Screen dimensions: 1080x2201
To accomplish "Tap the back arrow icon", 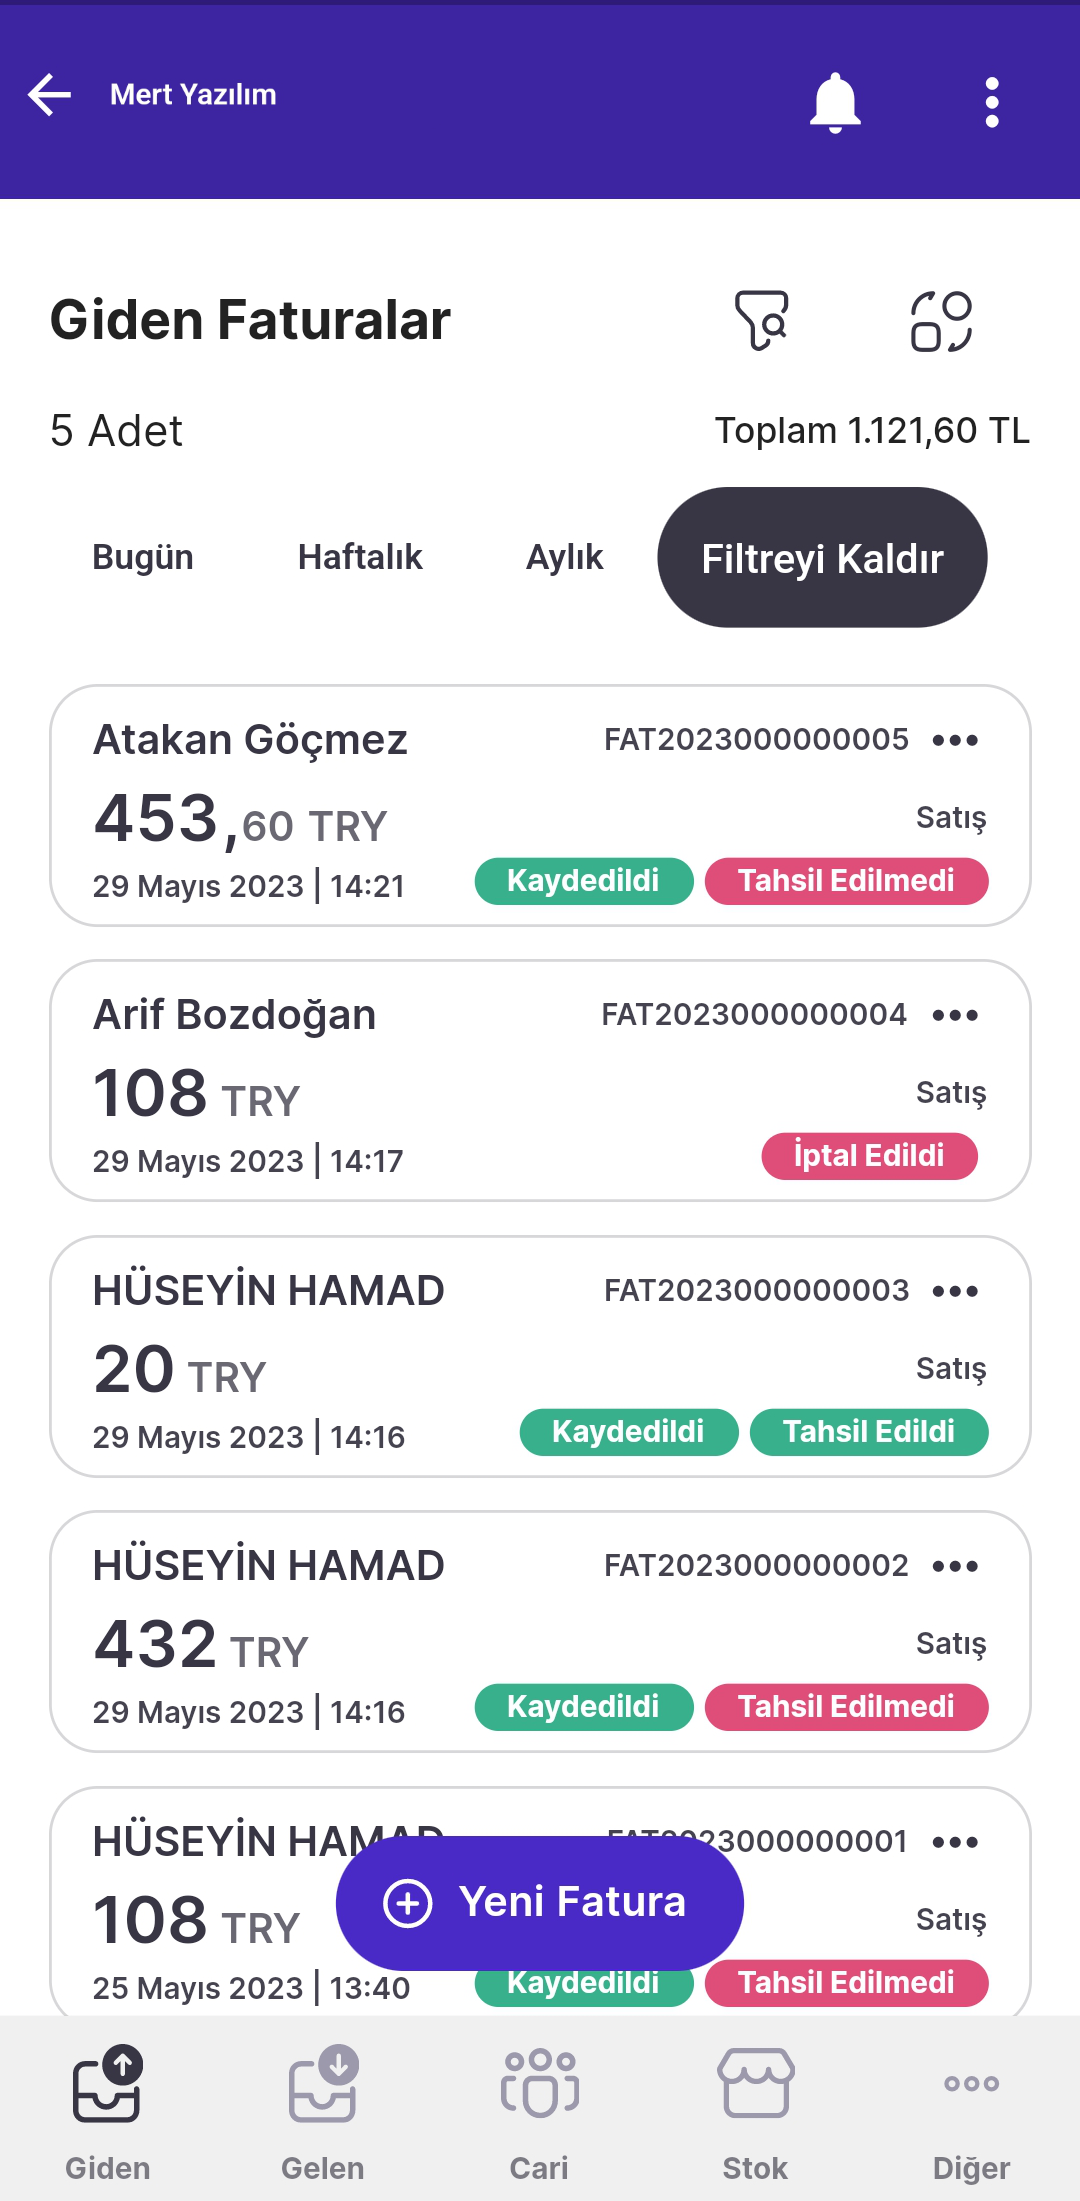I will point(50,95).
